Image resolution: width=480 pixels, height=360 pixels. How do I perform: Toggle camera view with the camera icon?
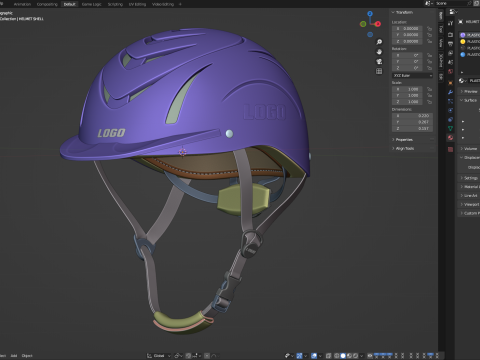click(379, 61)
